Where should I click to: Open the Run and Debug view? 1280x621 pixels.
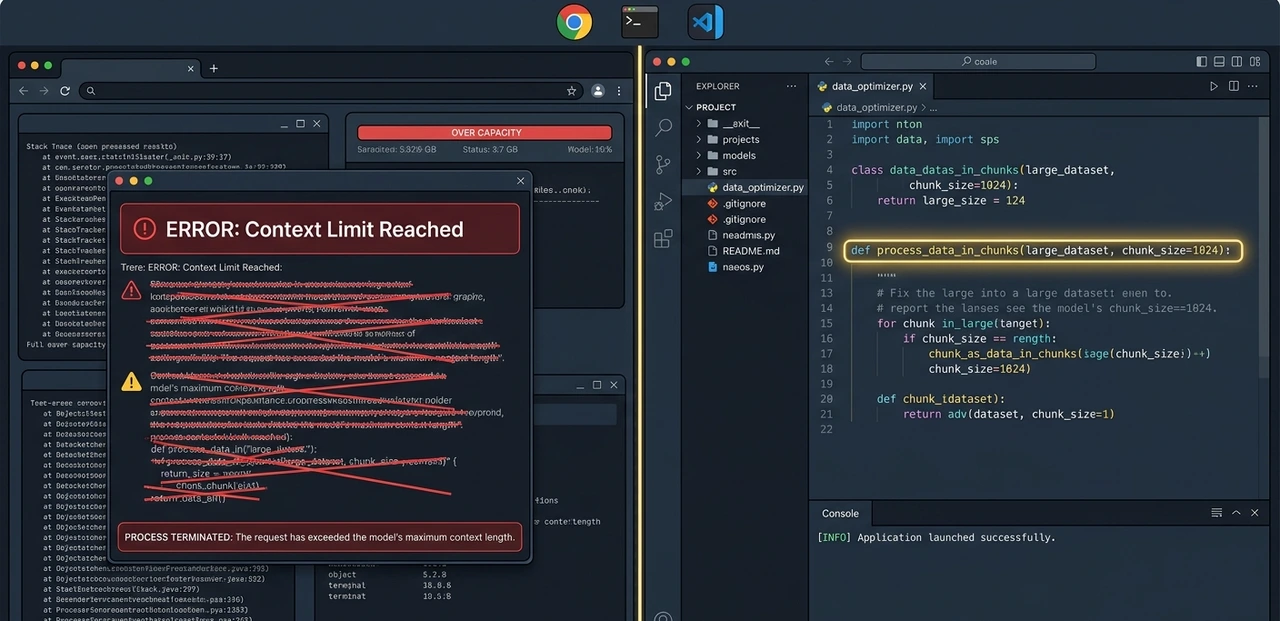(x=663, y=202)
